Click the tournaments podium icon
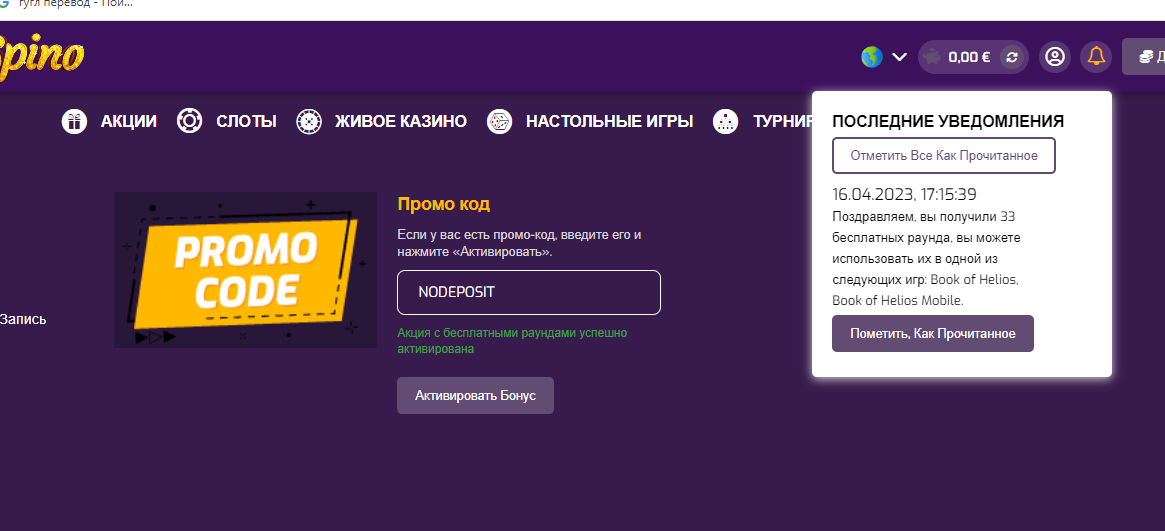Image resolution: width=1165 pixels, height=531 pixels. point(725,121)
